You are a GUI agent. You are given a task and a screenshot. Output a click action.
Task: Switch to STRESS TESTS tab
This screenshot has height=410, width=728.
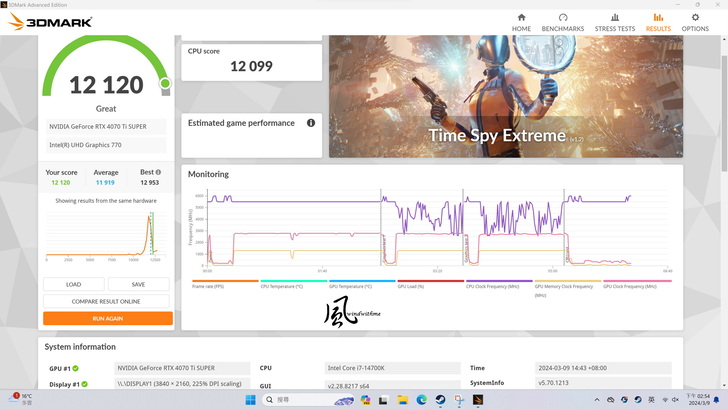tap(615, 22)
